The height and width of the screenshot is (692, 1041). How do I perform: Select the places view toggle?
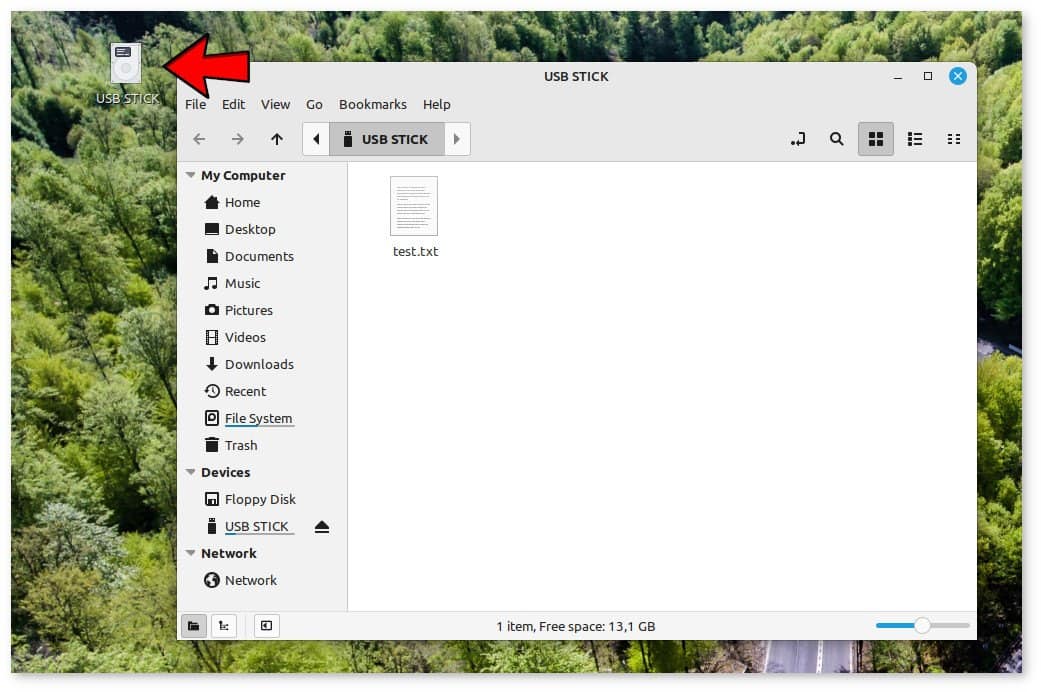coord(195,625)
